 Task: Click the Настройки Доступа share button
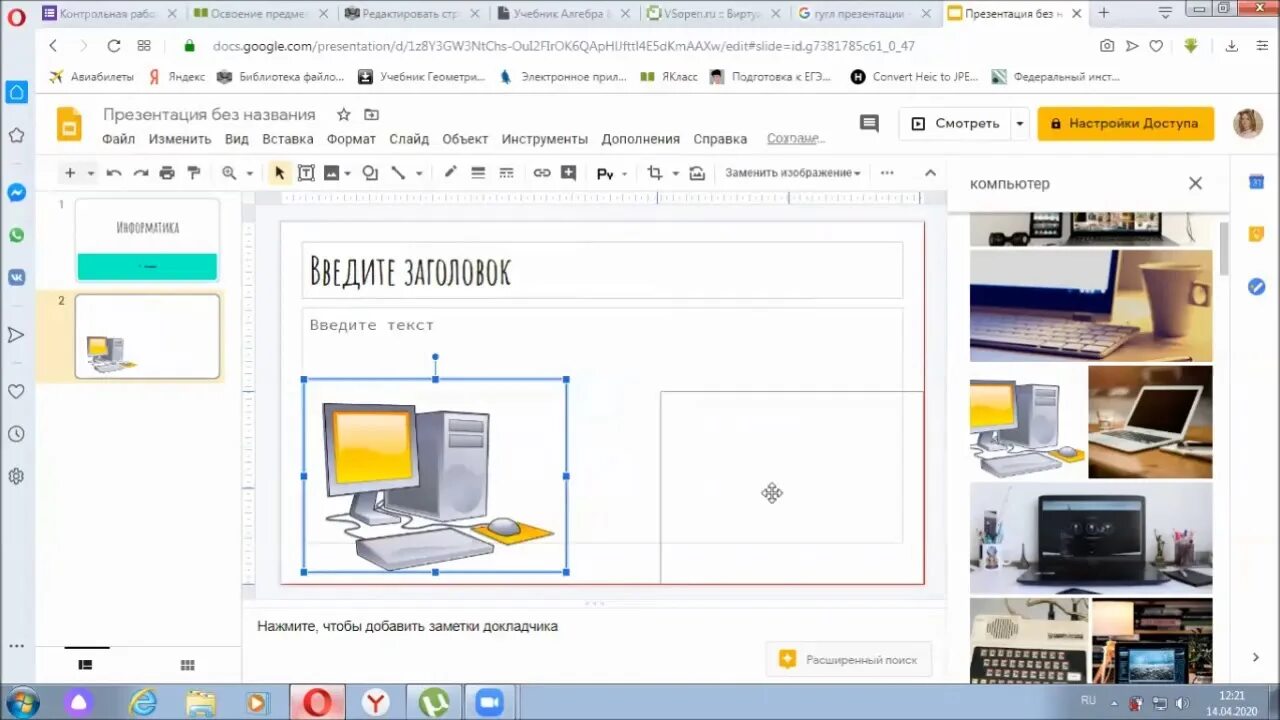pyautogui.click(x=1125, y=124)
